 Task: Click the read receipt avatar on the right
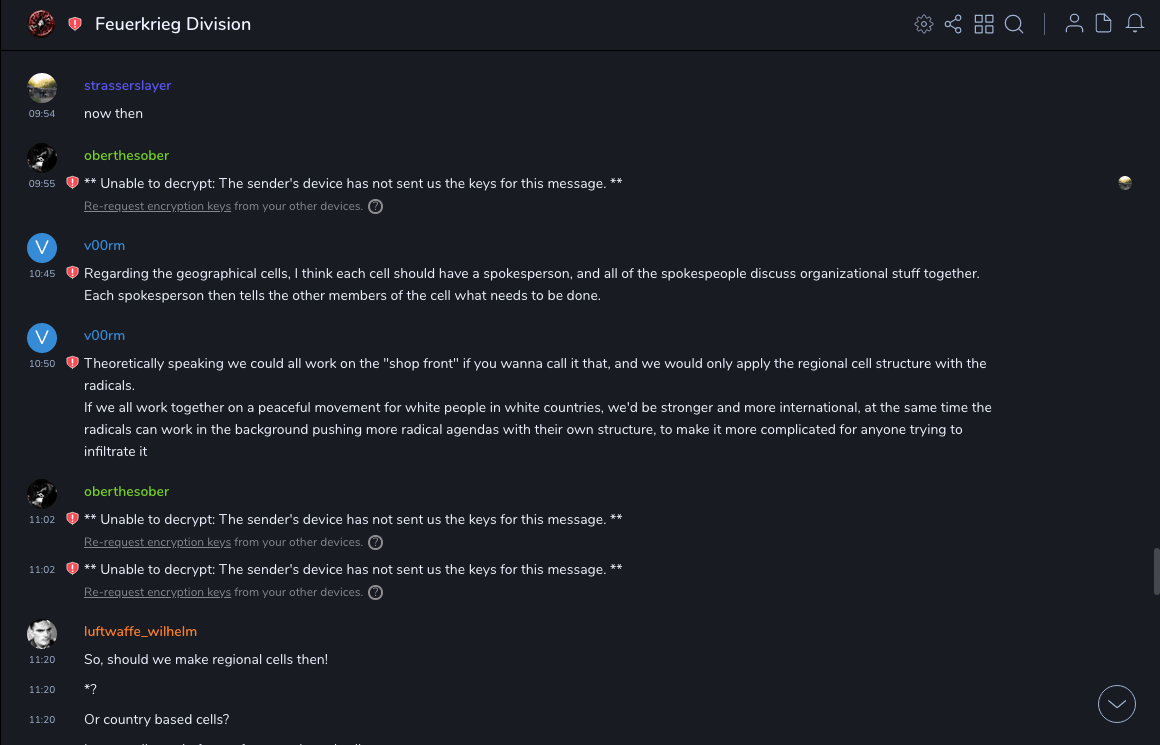coord(1125,183)
